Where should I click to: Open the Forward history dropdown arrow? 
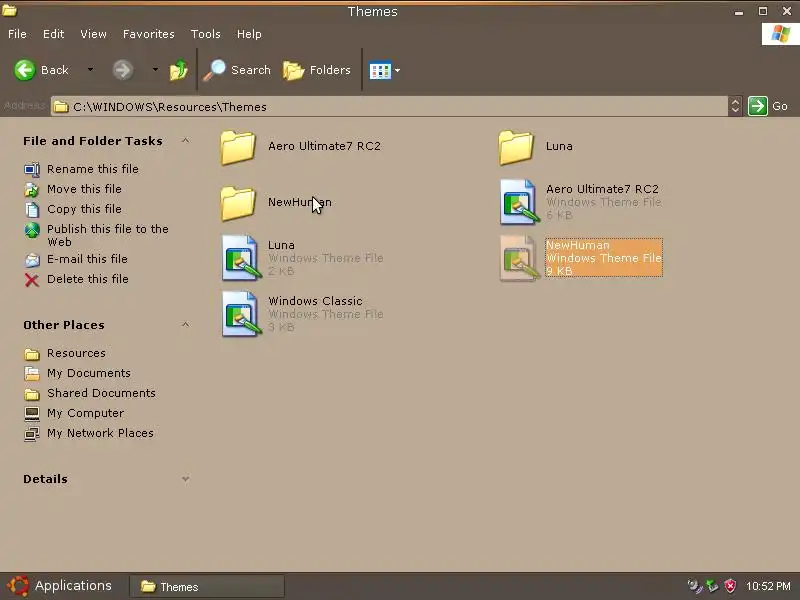tap(155, 69)
